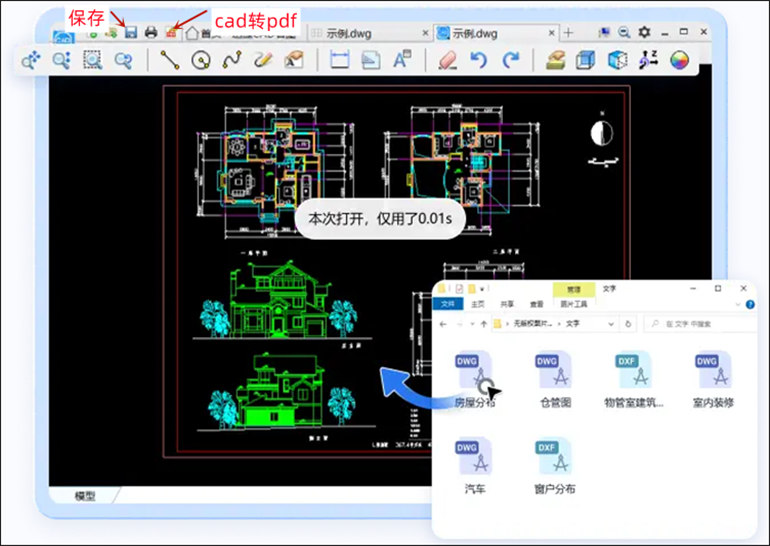Open the settings gear in CAD title bar
This screenshot has height=546, width=770.
[x=644, y=32]
